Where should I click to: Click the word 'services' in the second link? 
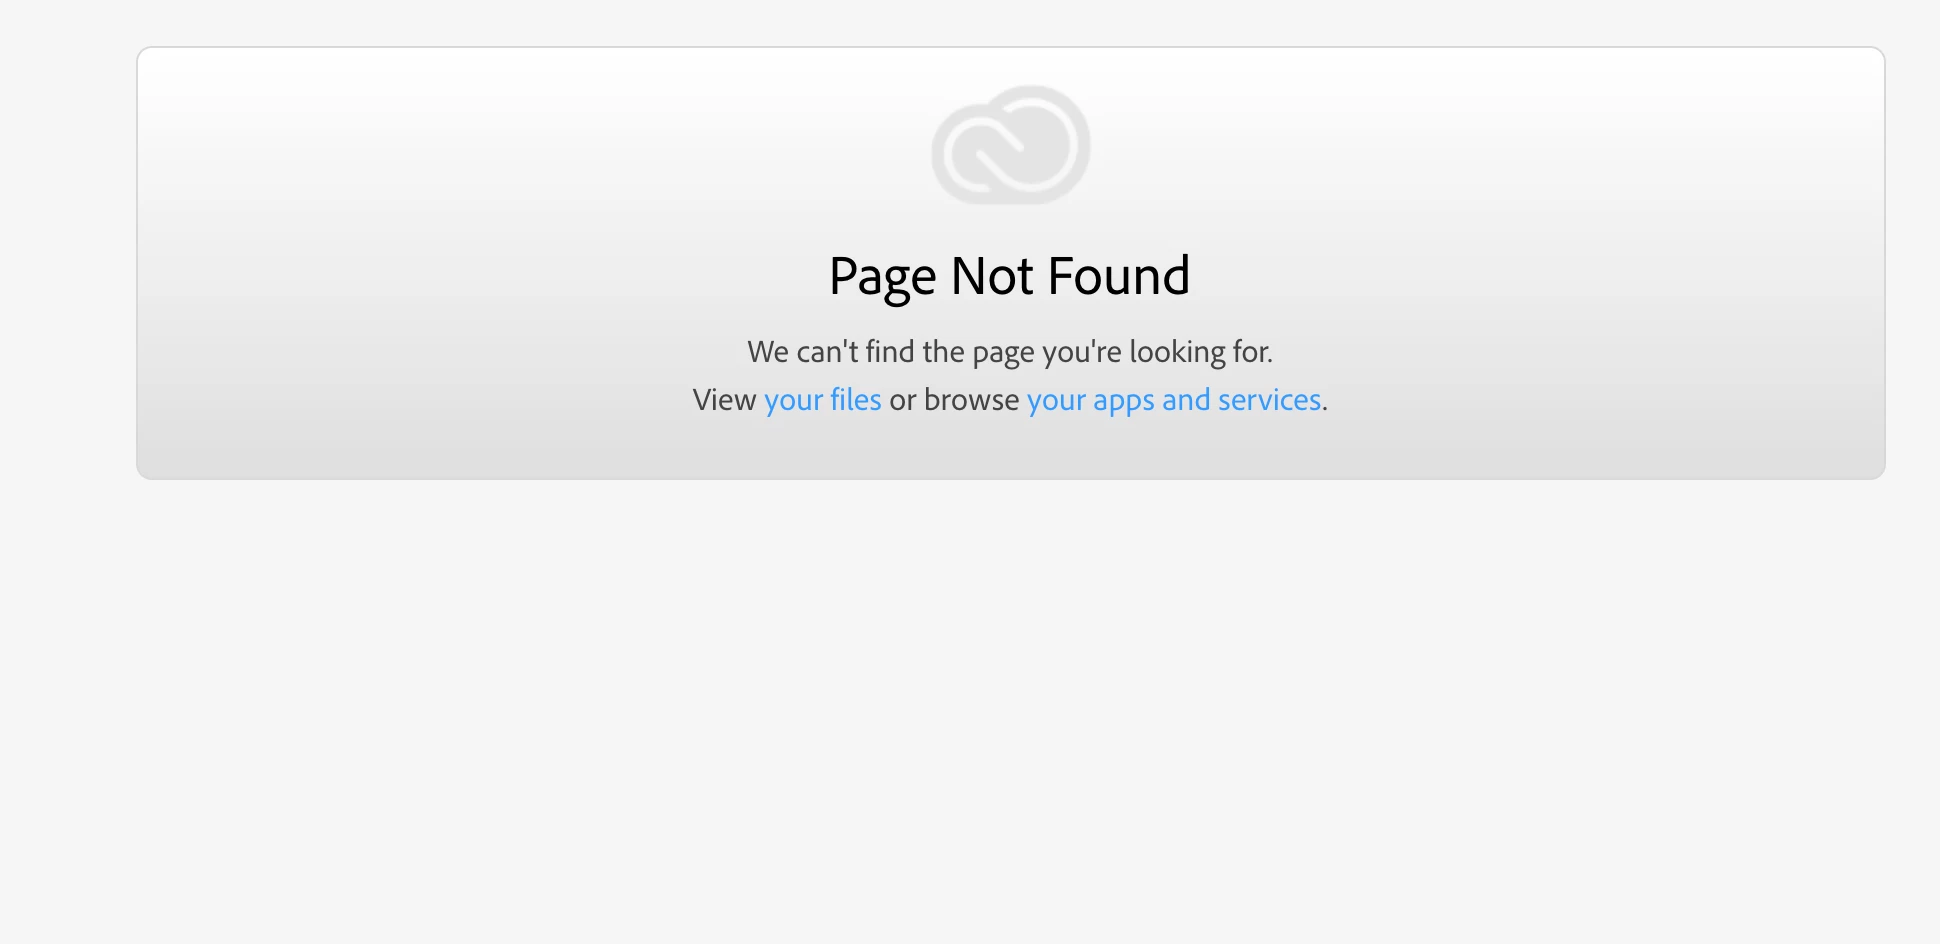[x=1270, y=399]
